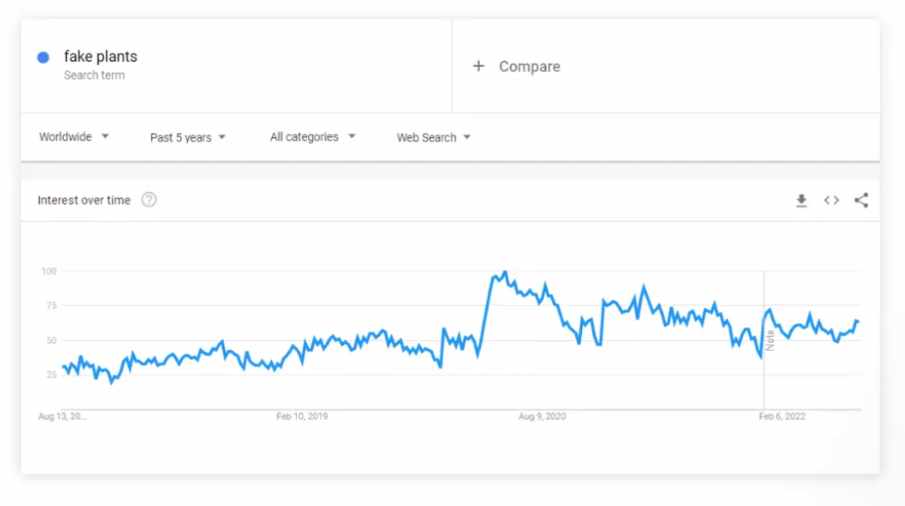Open the All categories dropdown
The image size is (905, 506).
point(312,137)
